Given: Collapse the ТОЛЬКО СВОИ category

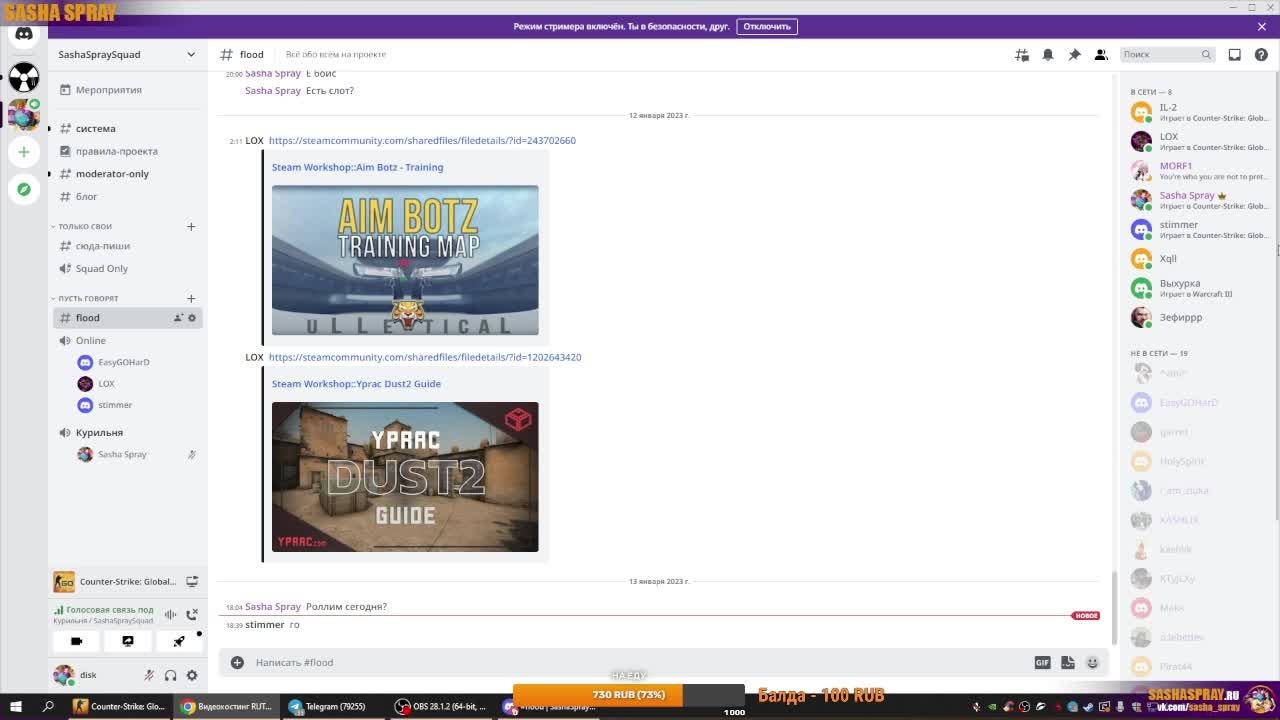Looking at the screenshot, I should pos(83,226).
